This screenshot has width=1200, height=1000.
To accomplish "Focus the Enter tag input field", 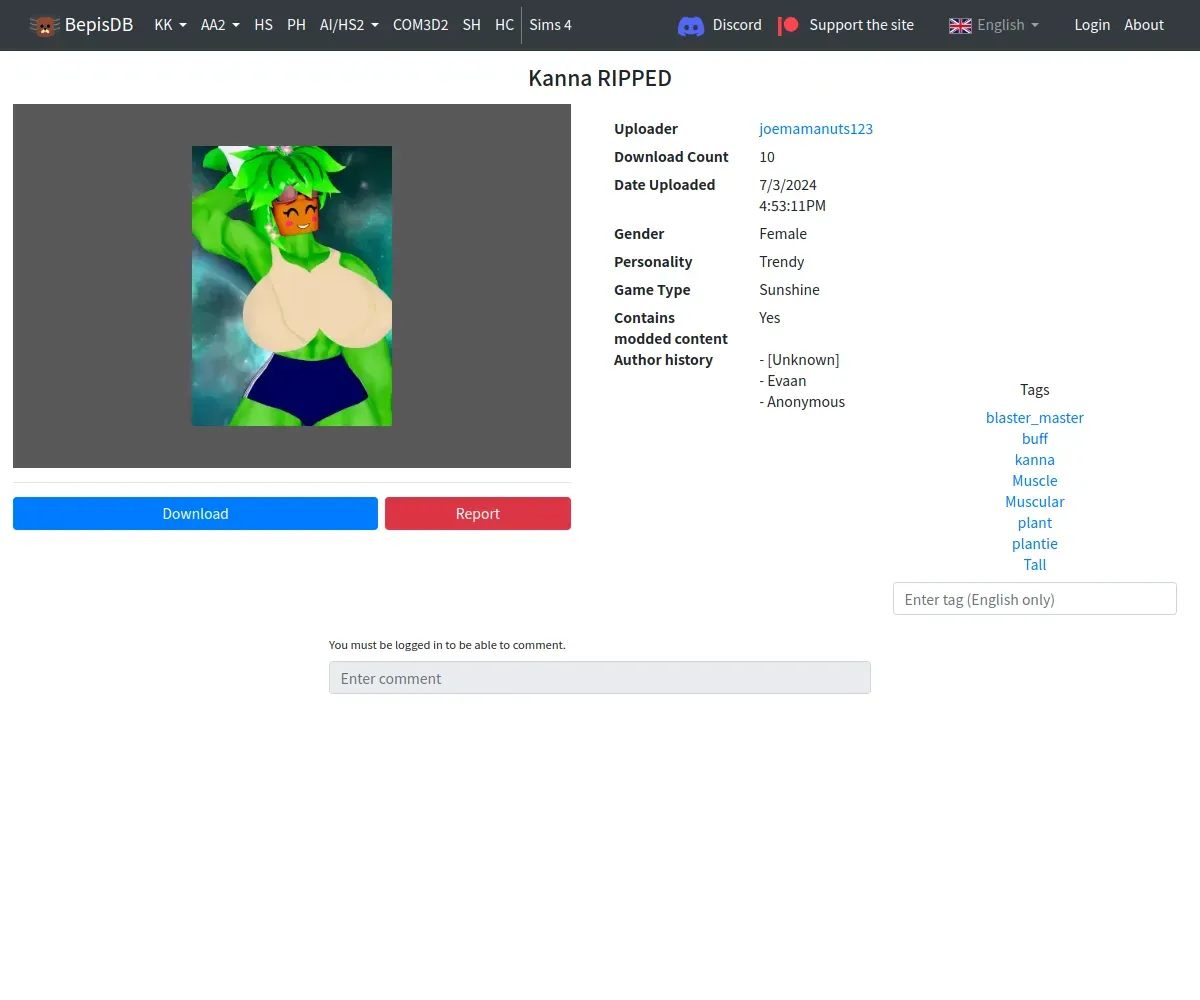I will coord(1035,599).
